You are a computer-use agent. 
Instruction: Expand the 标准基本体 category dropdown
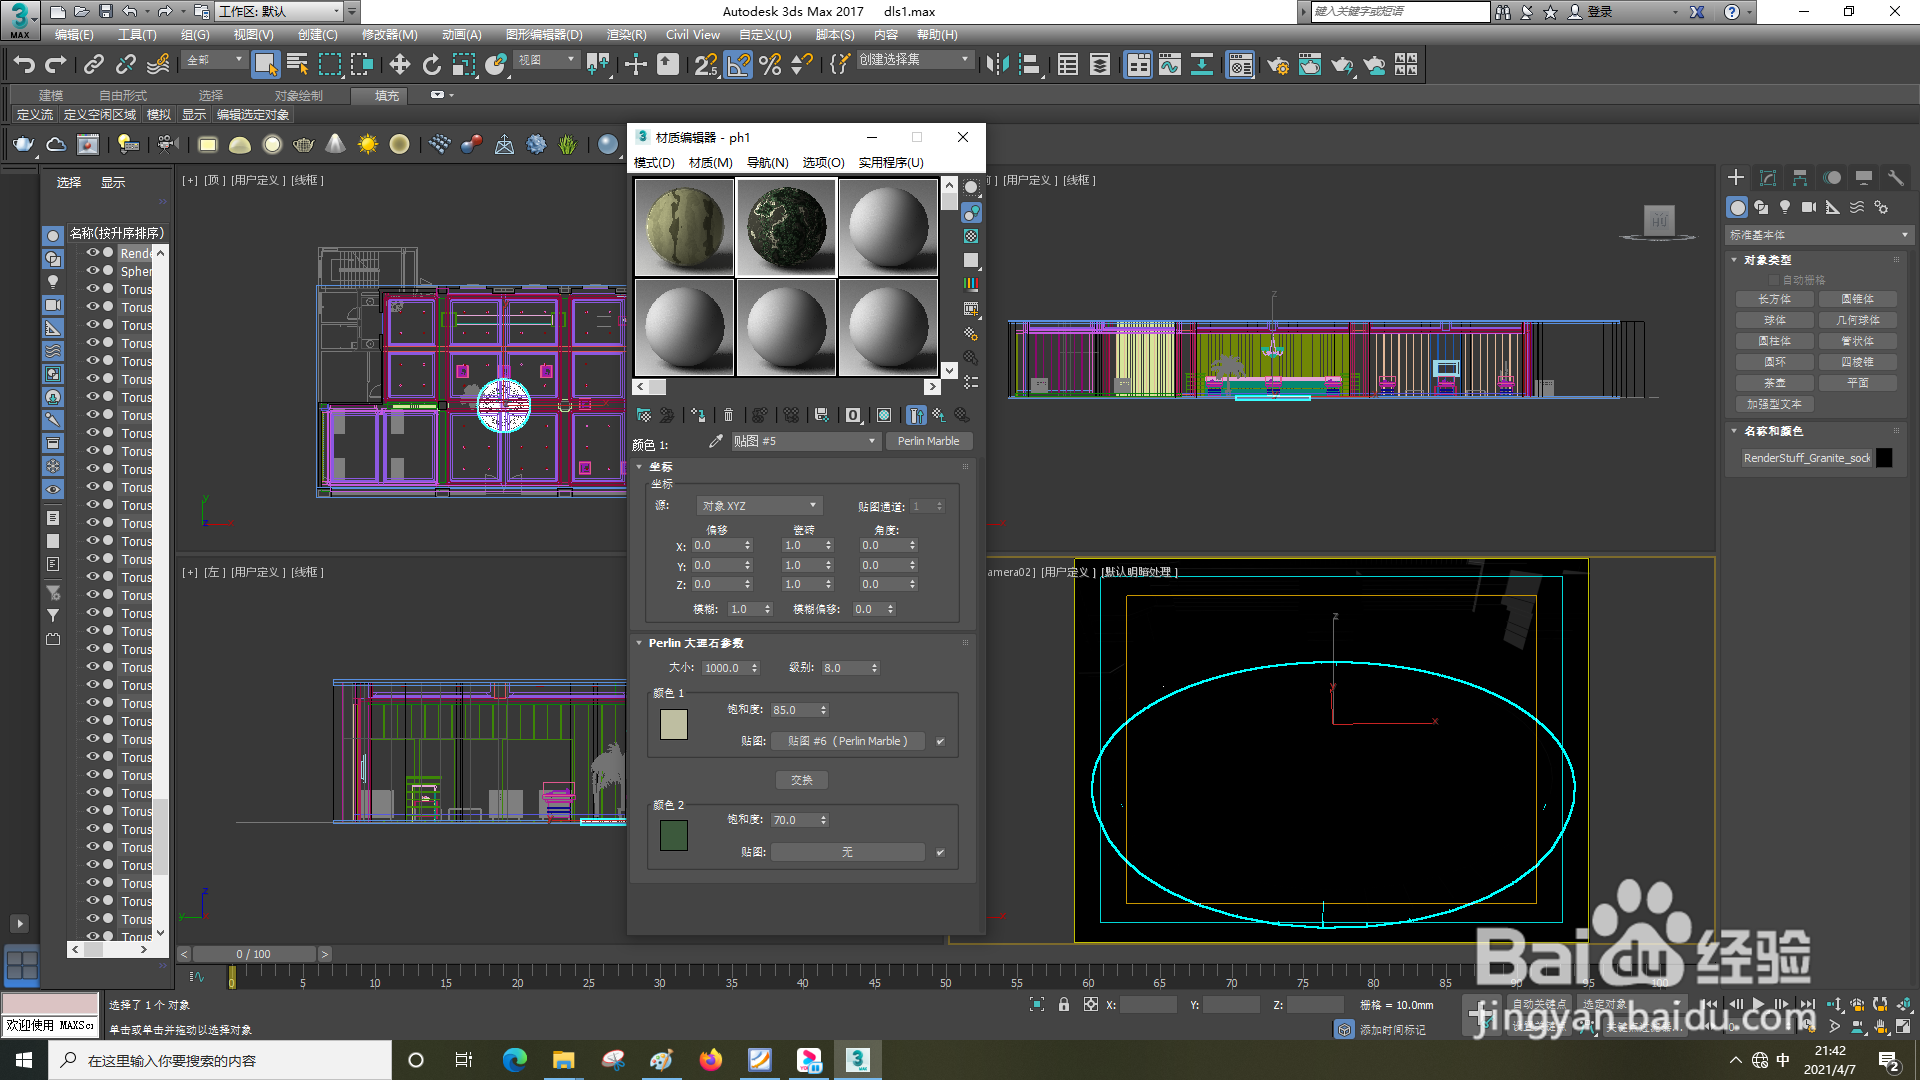(x=1819, y=235)
